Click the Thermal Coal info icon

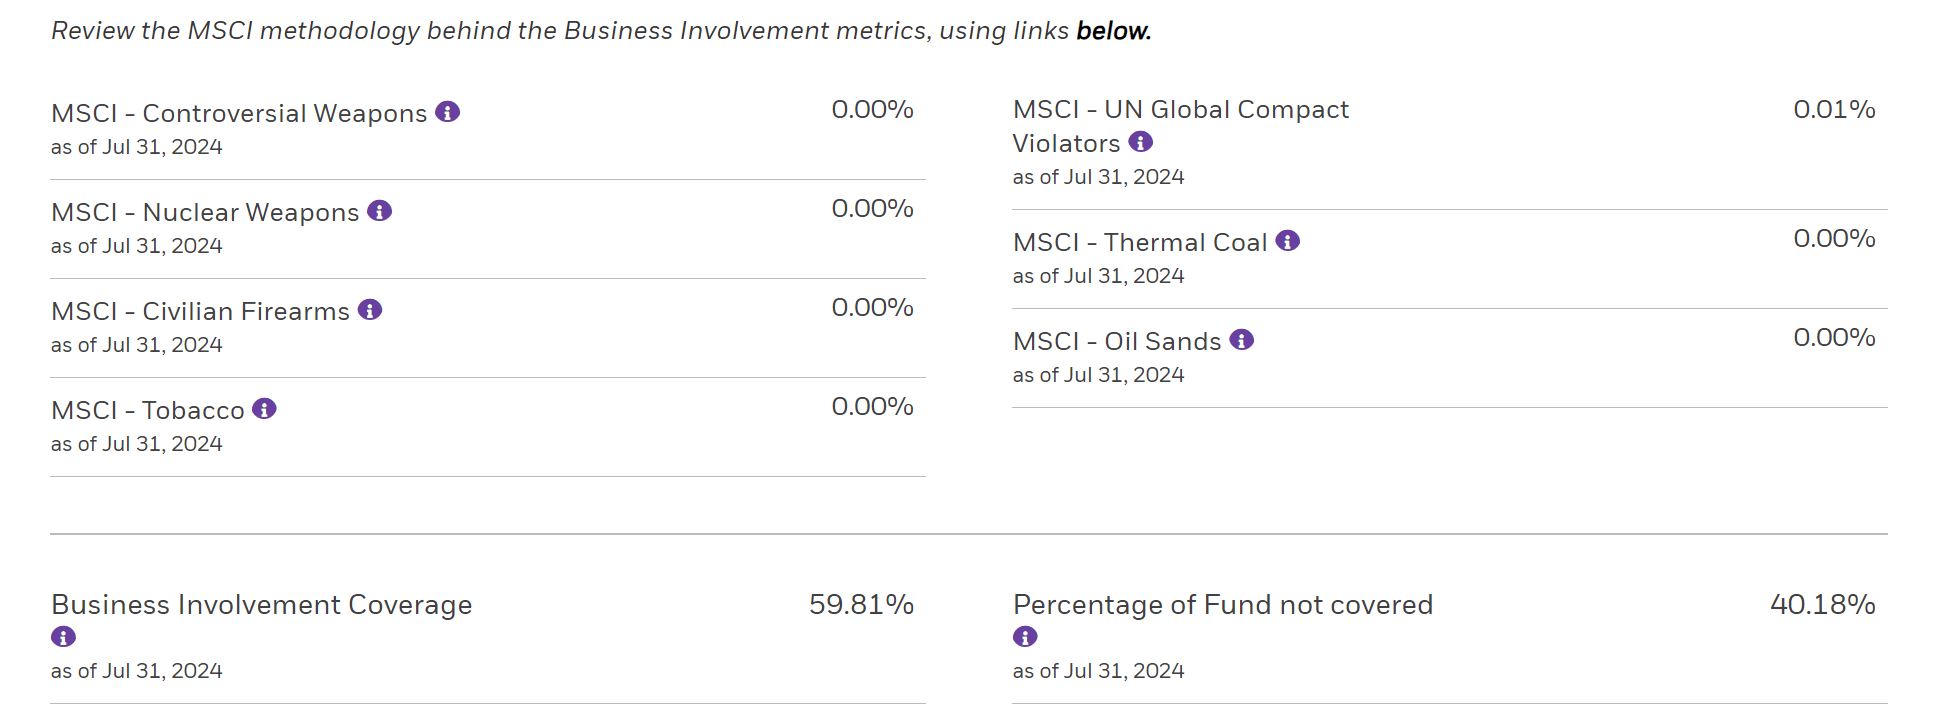pyautogui.click(x=1288, y=241)
